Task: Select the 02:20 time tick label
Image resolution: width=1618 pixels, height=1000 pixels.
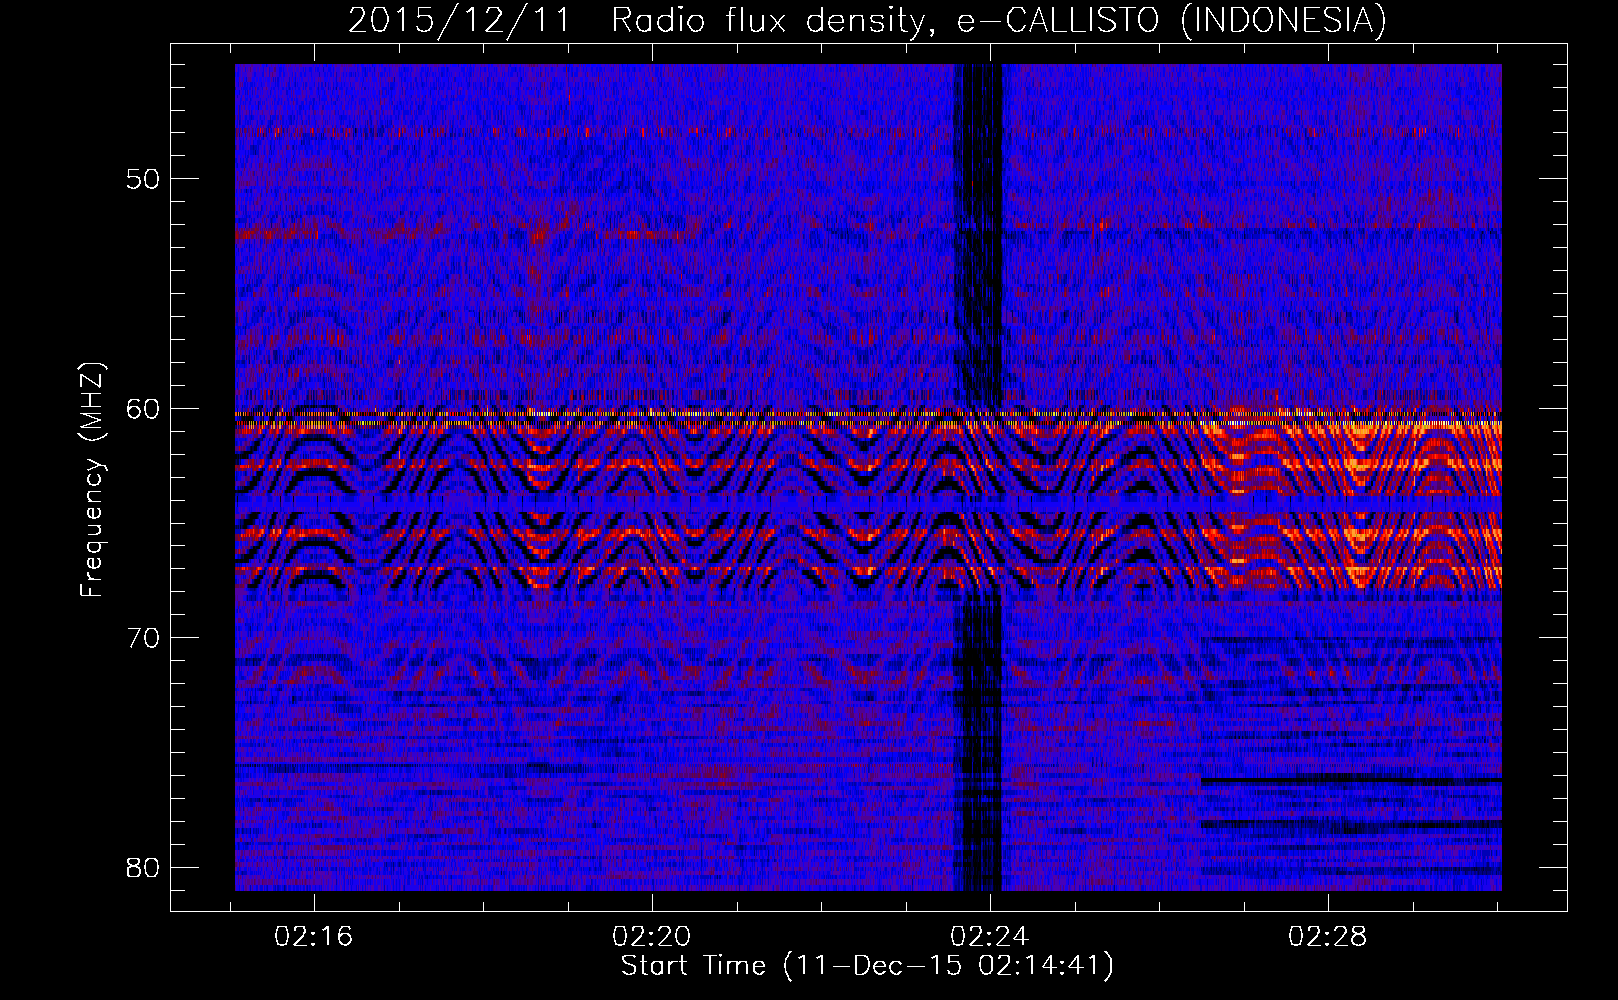Action: tap(652, 937)
